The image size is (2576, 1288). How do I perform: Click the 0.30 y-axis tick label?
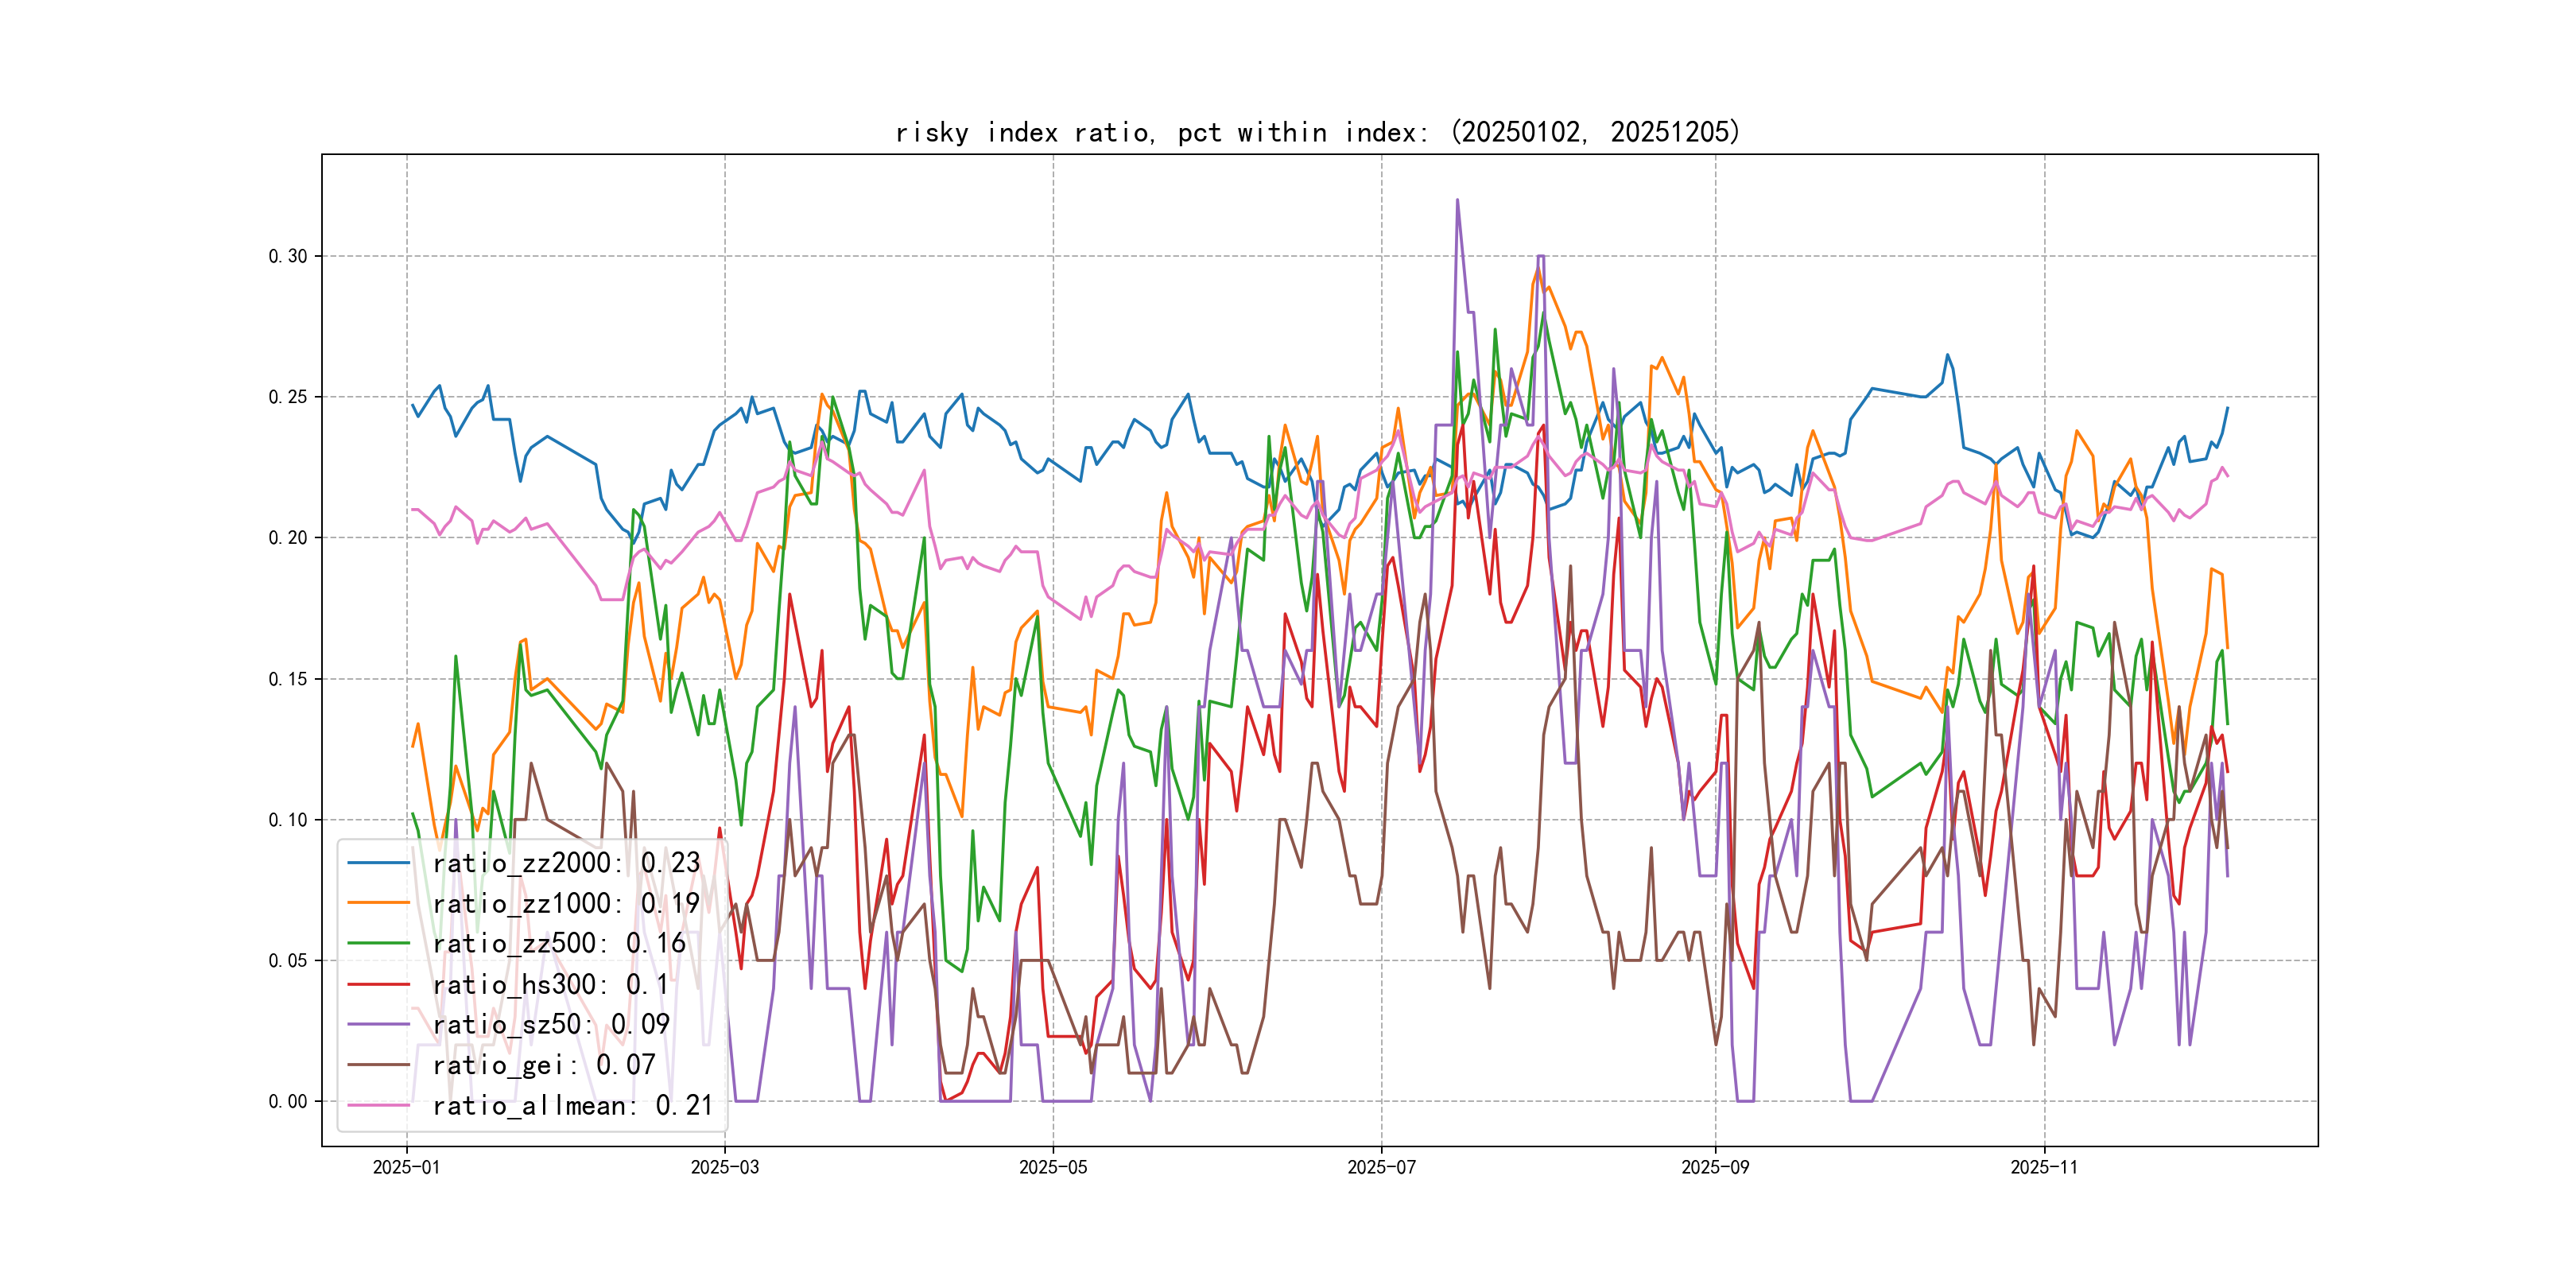pyautogui.click(x=288, y=257)
